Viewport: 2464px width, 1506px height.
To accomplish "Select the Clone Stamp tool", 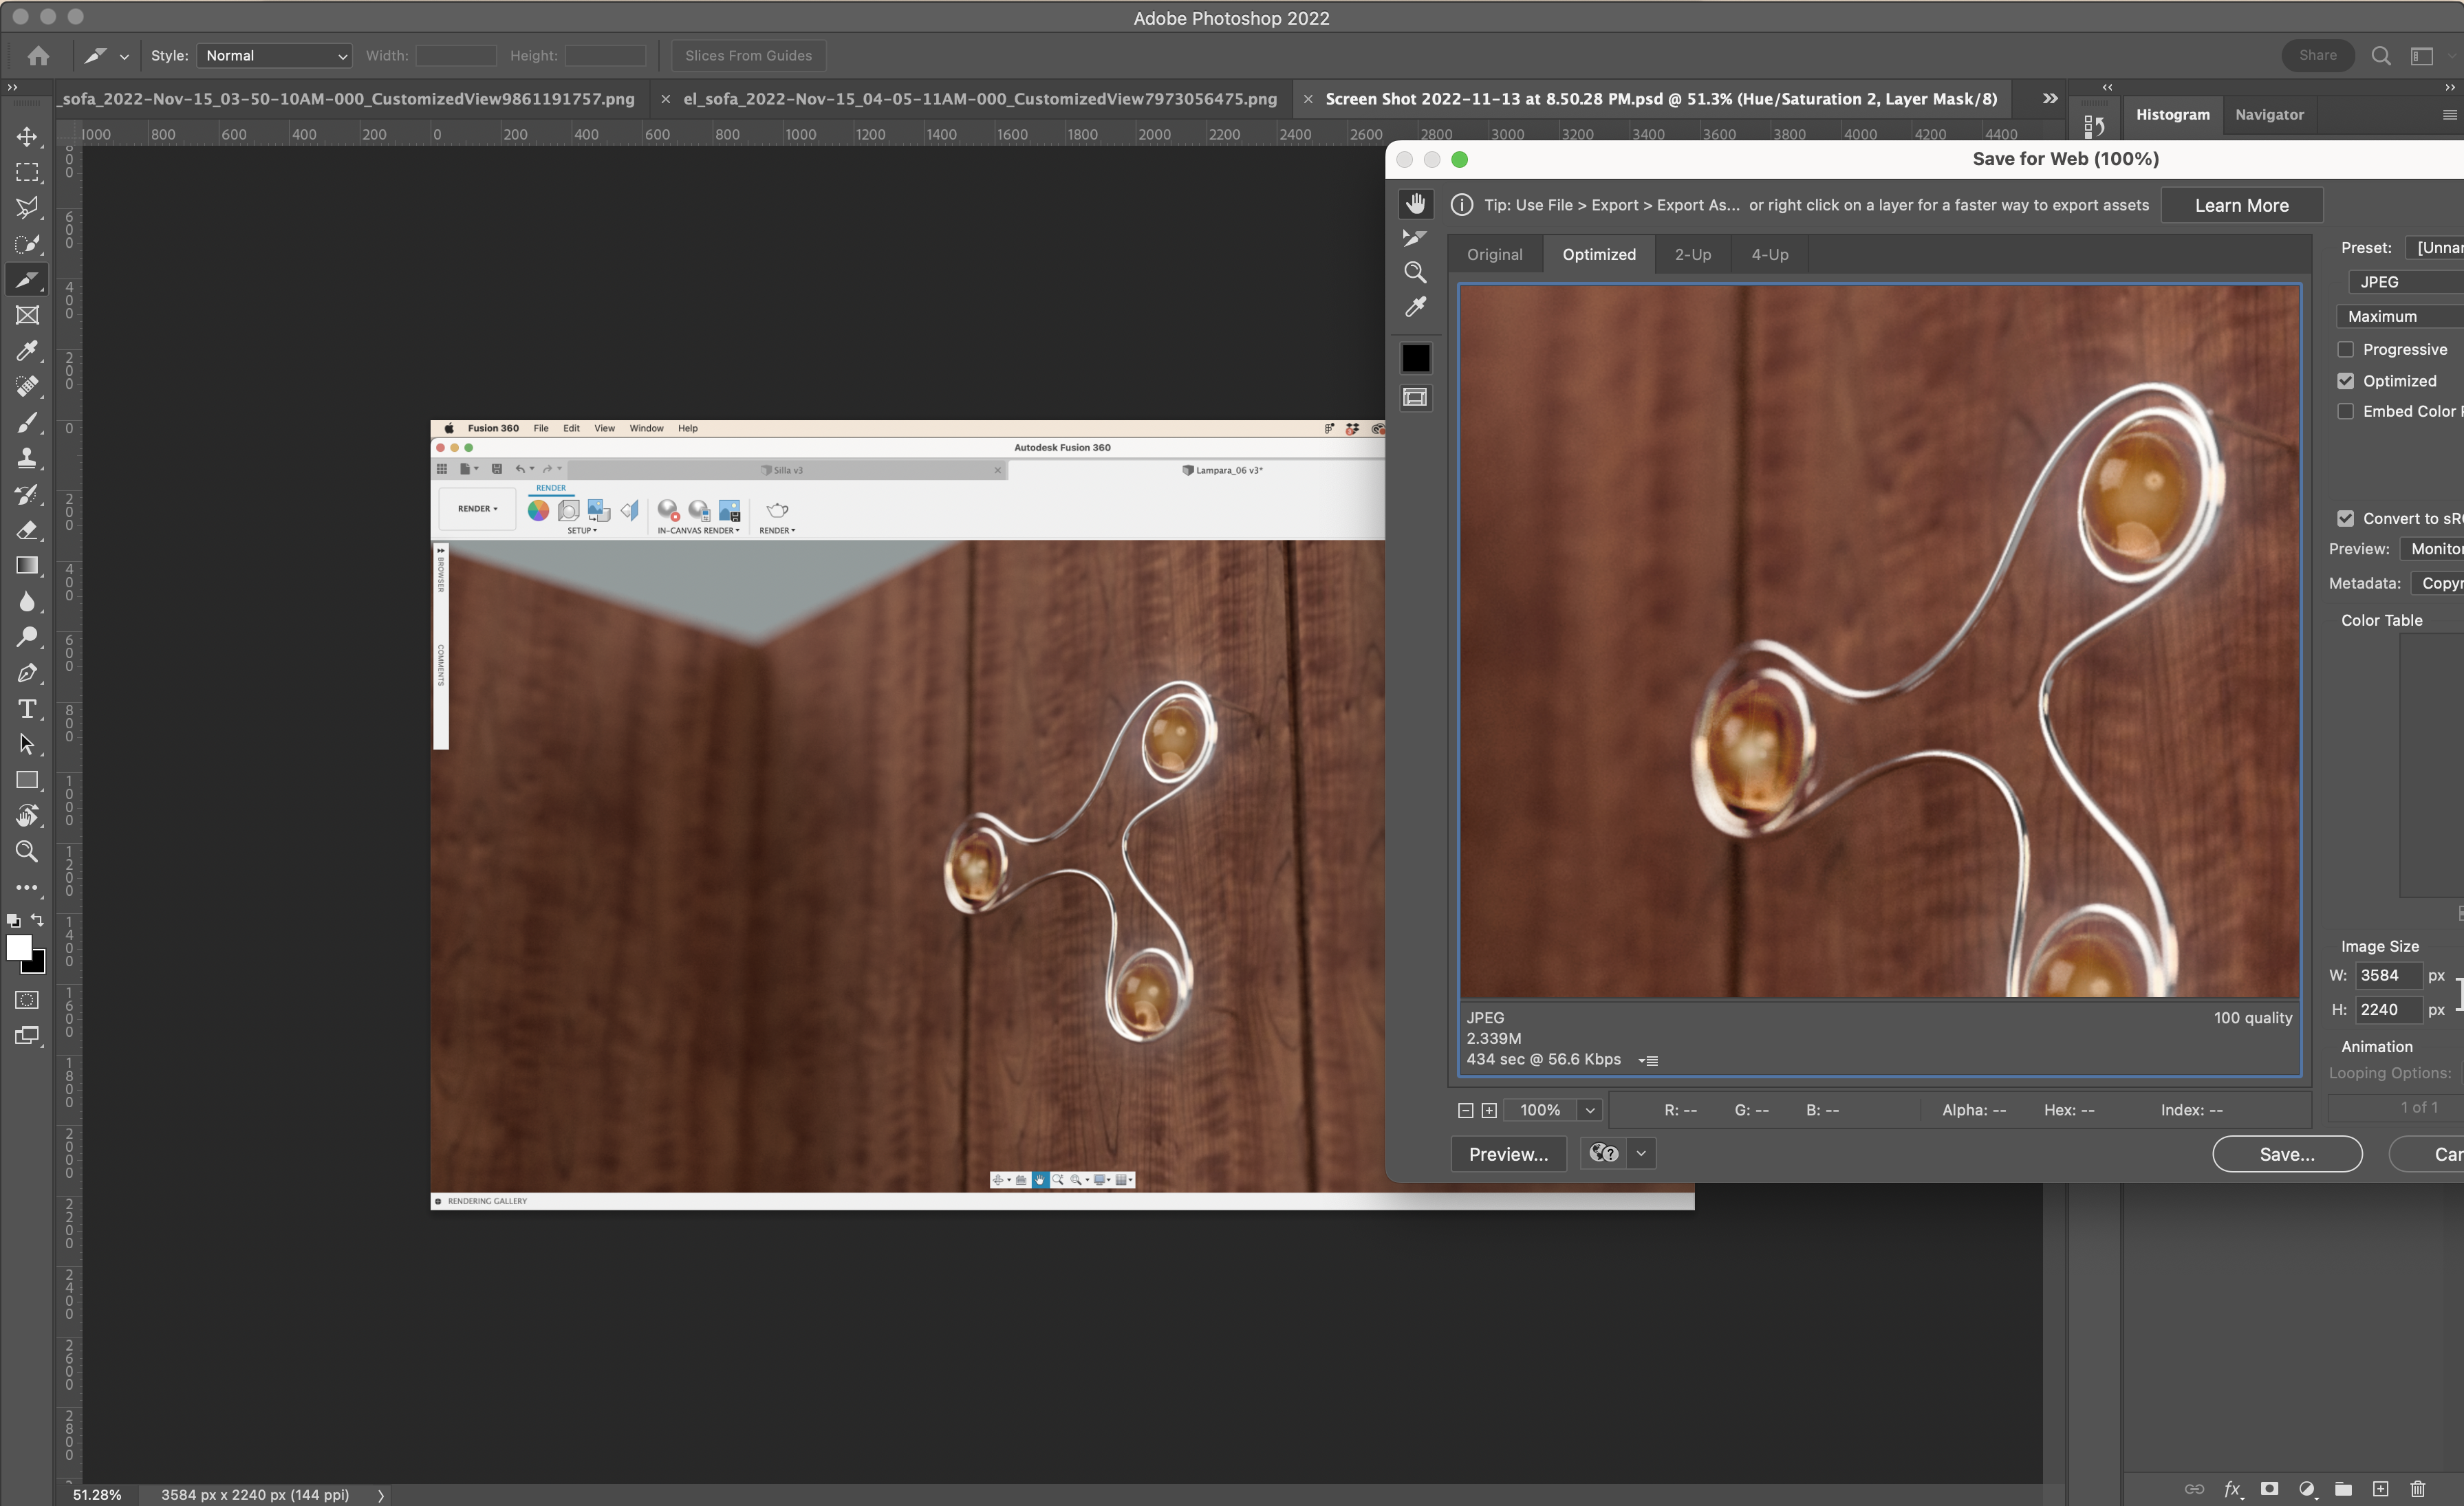I will [27, 458].
